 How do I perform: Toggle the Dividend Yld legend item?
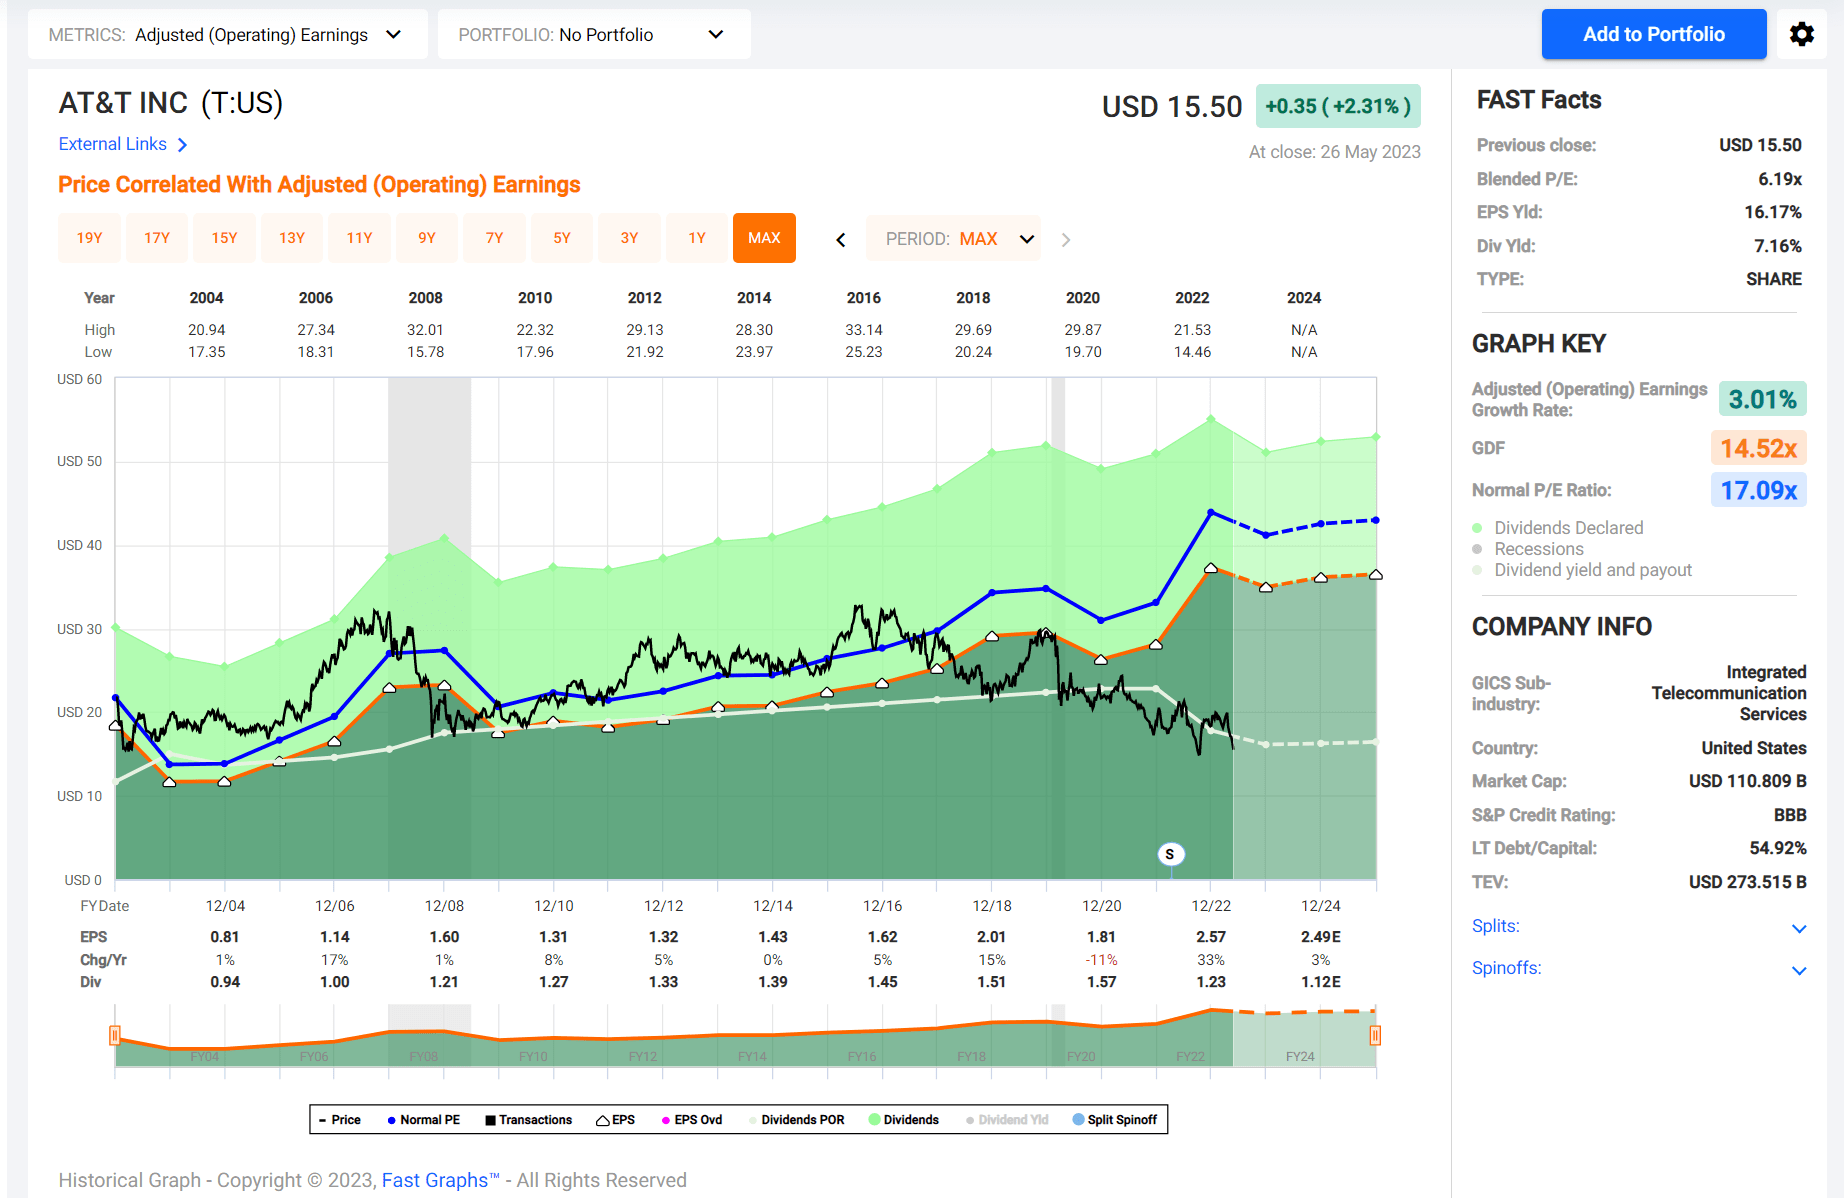1007,1120
